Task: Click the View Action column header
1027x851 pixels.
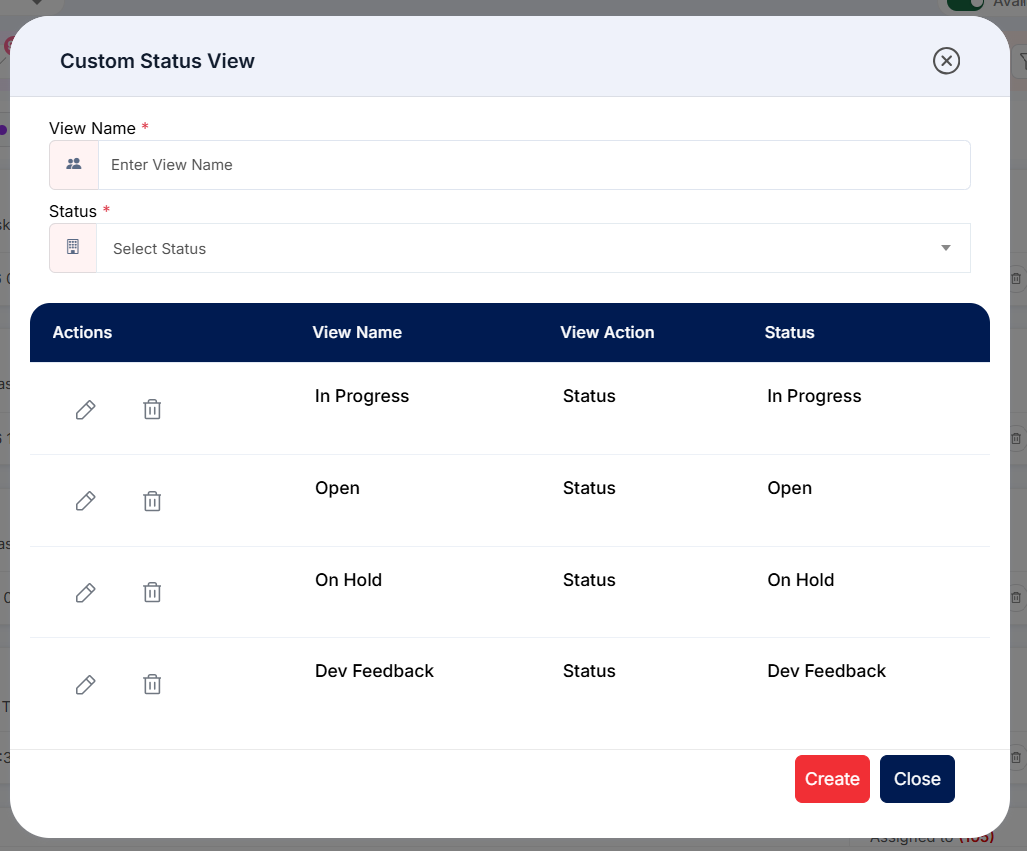Action: click(607, 332)
